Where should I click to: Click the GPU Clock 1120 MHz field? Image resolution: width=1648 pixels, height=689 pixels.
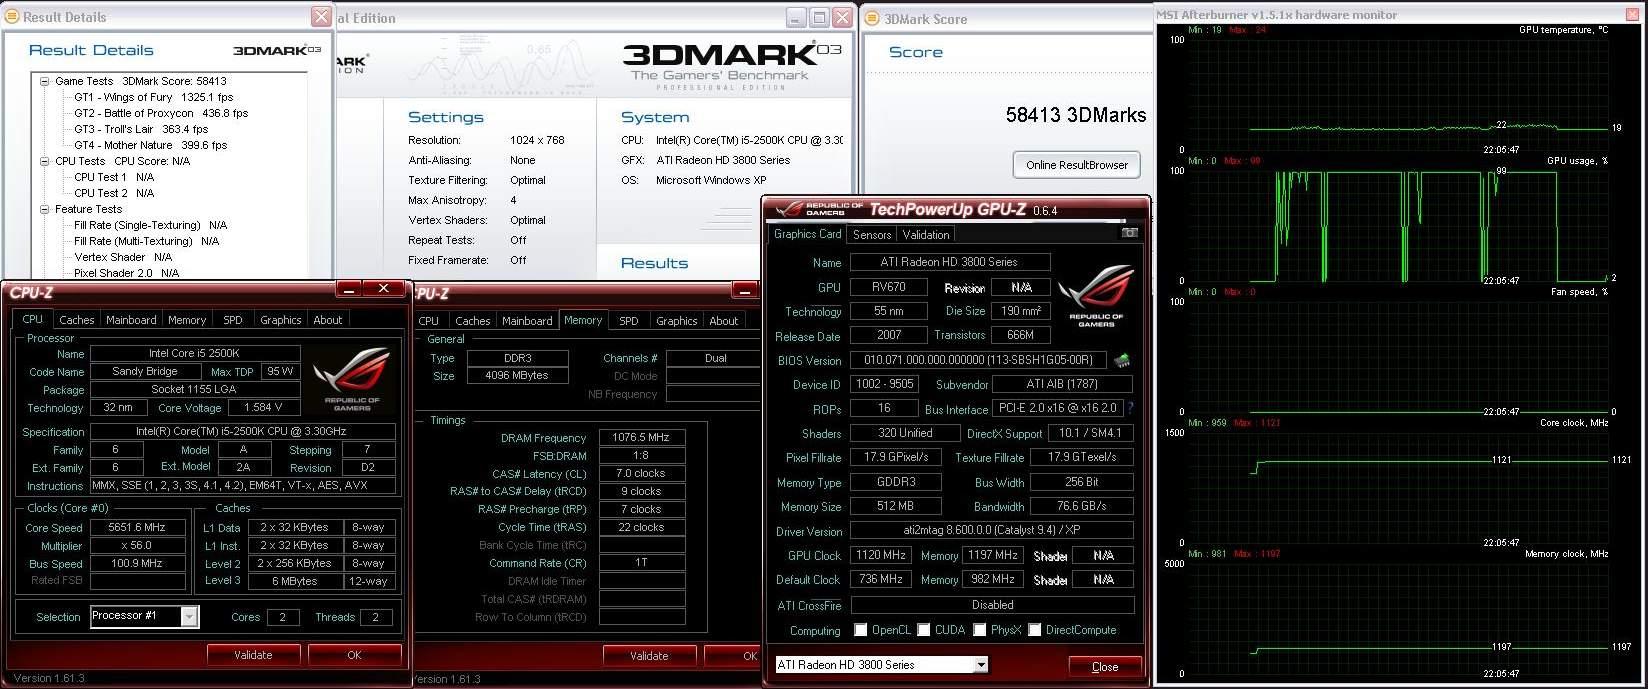click(x=880, y=555)
